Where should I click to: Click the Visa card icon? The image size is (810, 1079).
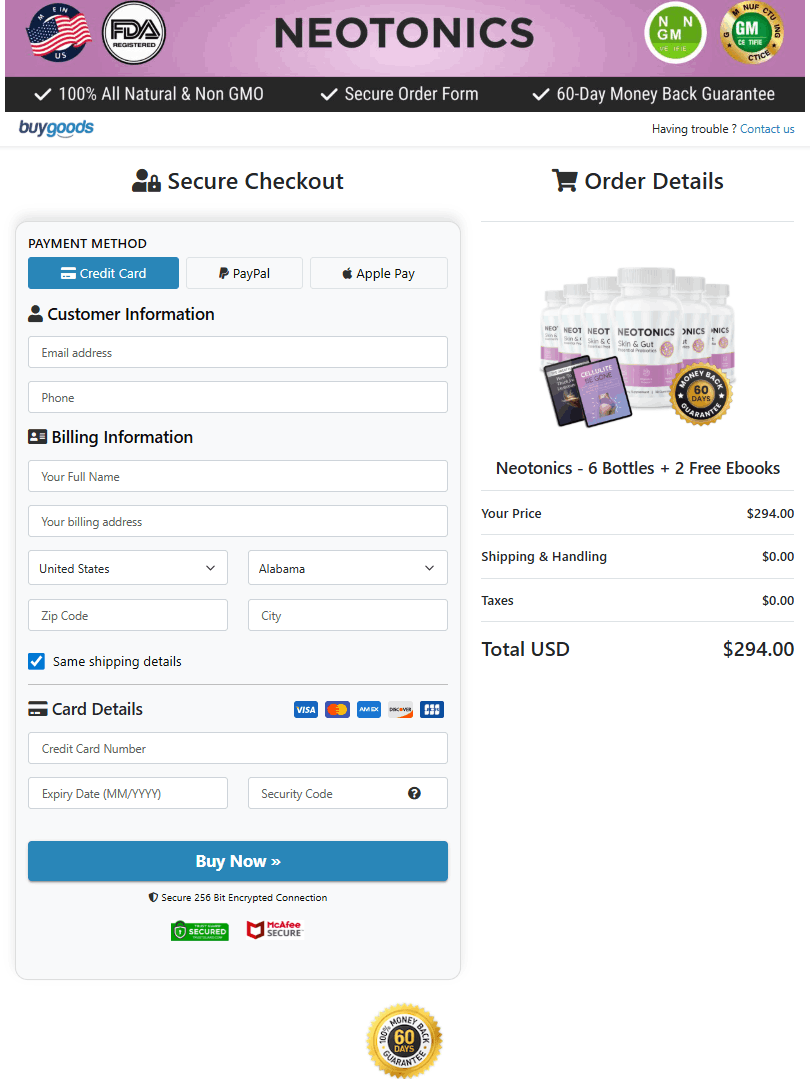pos(306,710)
